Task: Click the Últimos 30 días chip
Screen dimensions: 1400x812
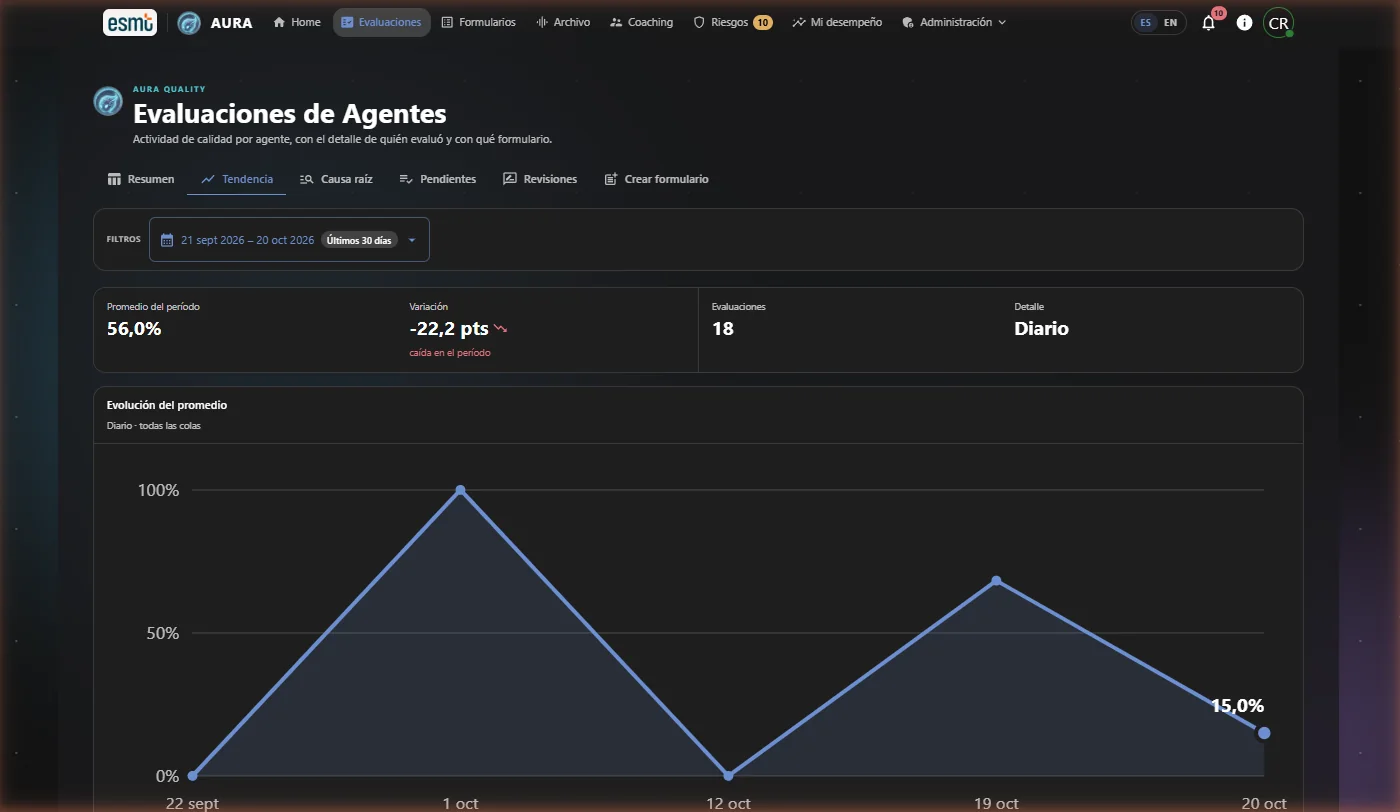Action: [359, 240]
